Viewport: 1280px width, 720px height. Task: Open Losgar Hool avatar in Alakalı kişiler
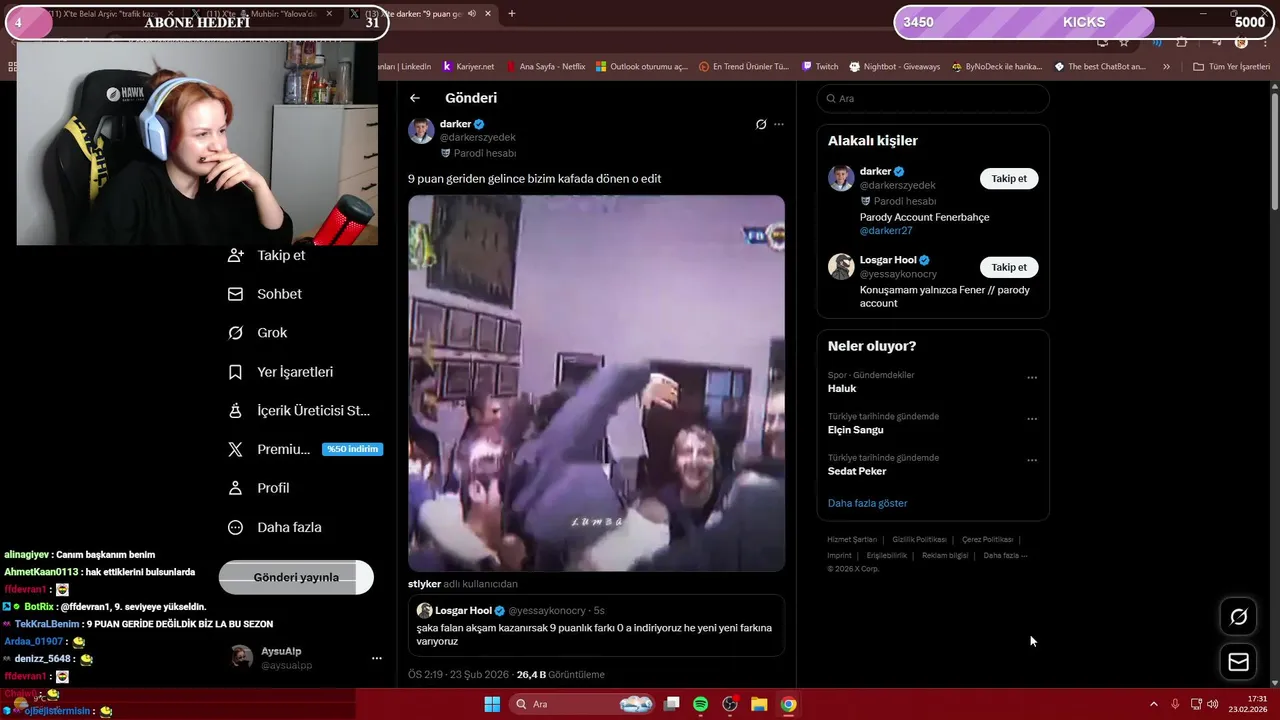tap(841, 266)
